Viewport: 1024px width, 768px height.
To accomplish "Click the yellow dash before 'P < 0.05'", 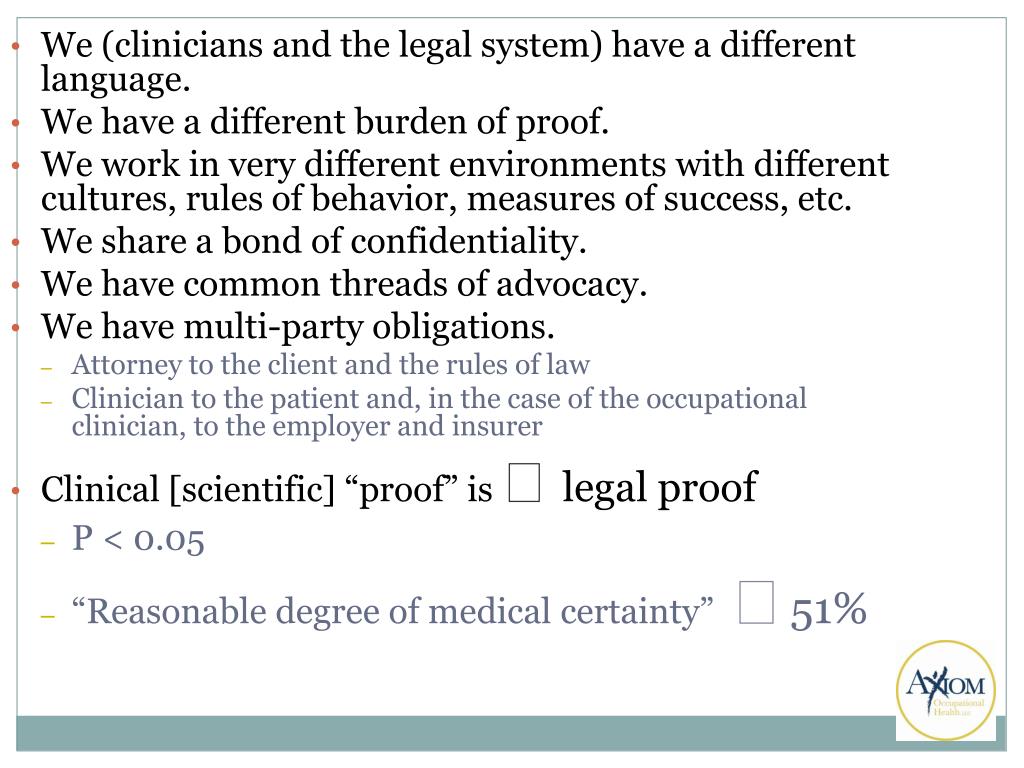I will (46, 542).
